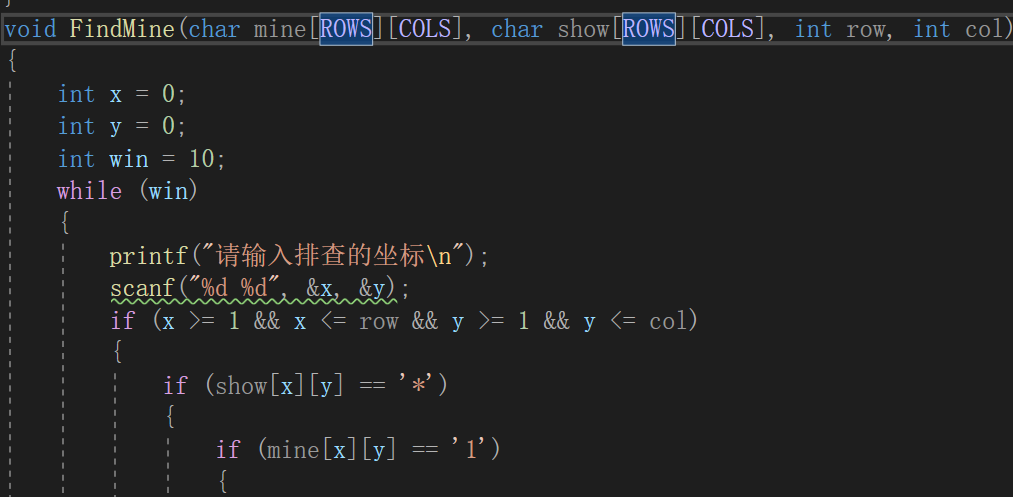1013x497 pixels.
Task: Select the void return type keyword
Action: coord(30,29)
